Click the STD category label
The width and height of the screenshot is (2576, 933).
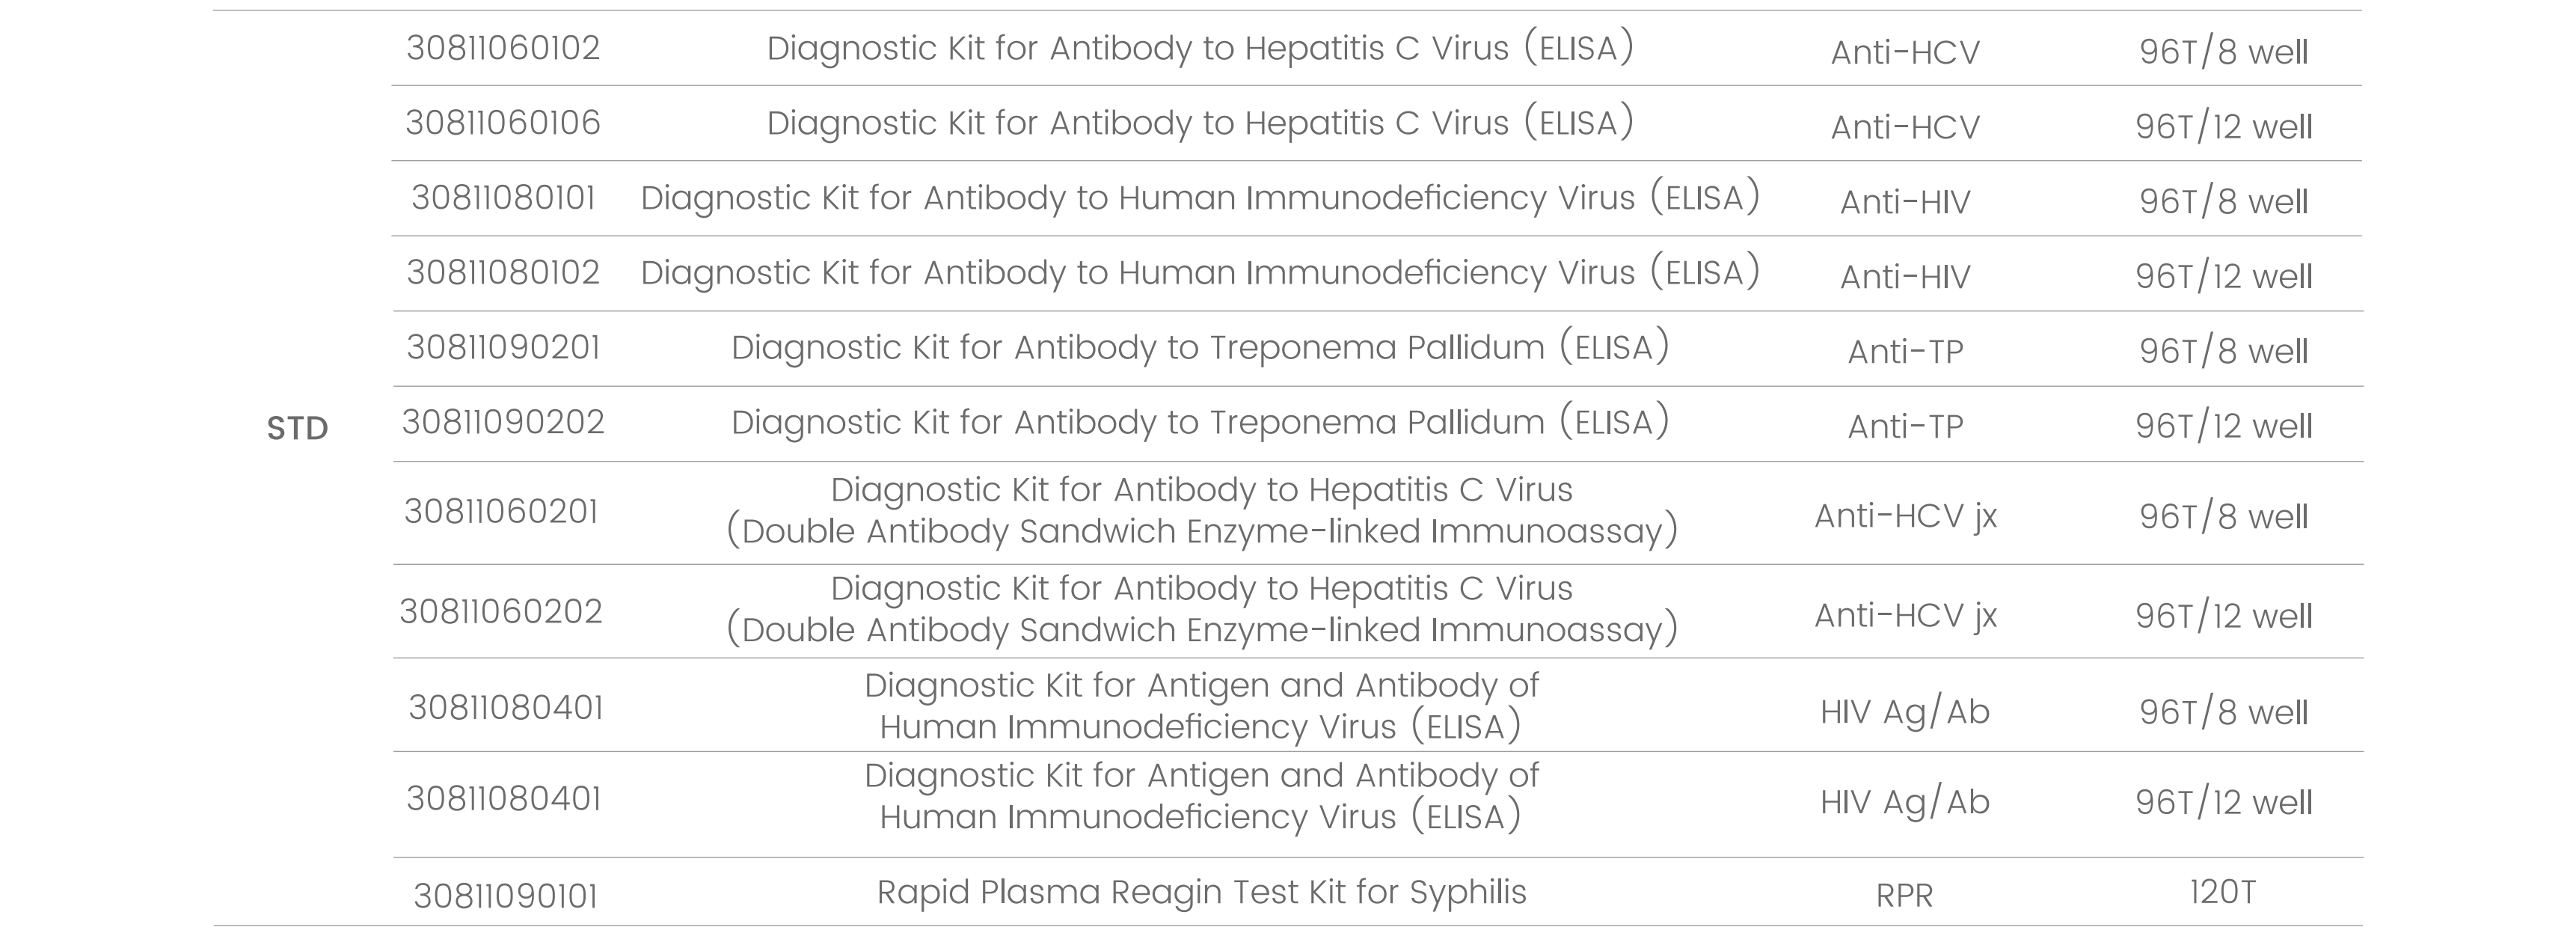coord(297,428)
